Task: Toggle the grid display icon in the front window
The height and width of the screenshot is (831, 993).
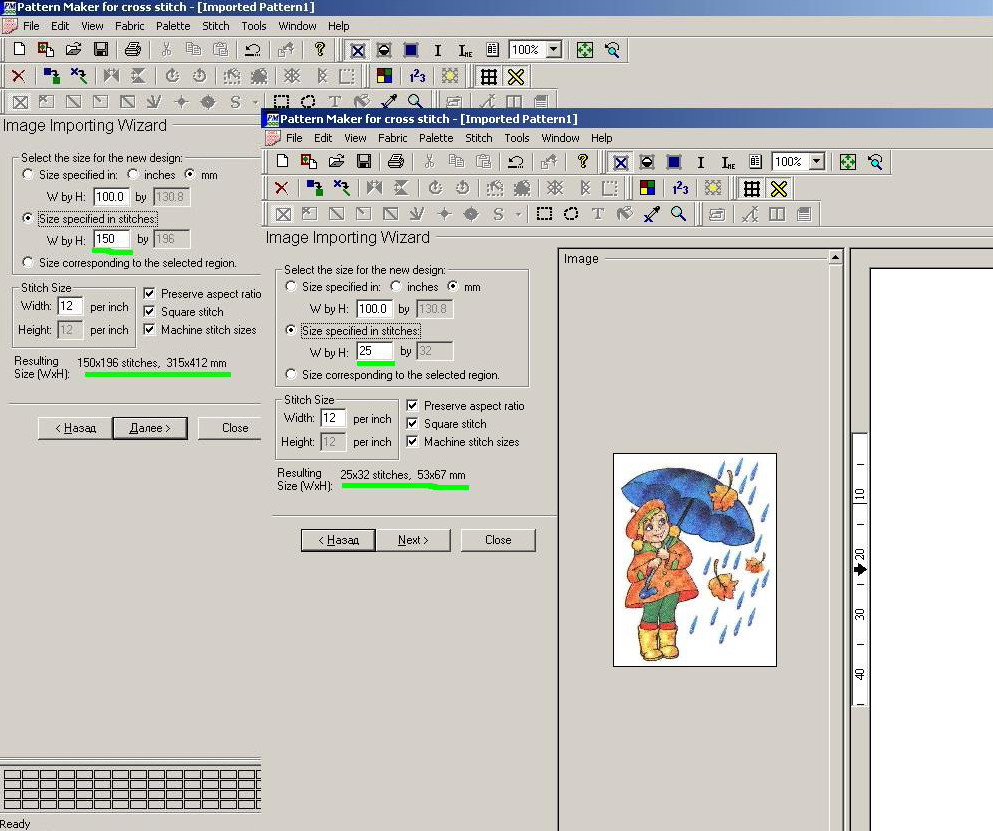Action: coord(752,188)
